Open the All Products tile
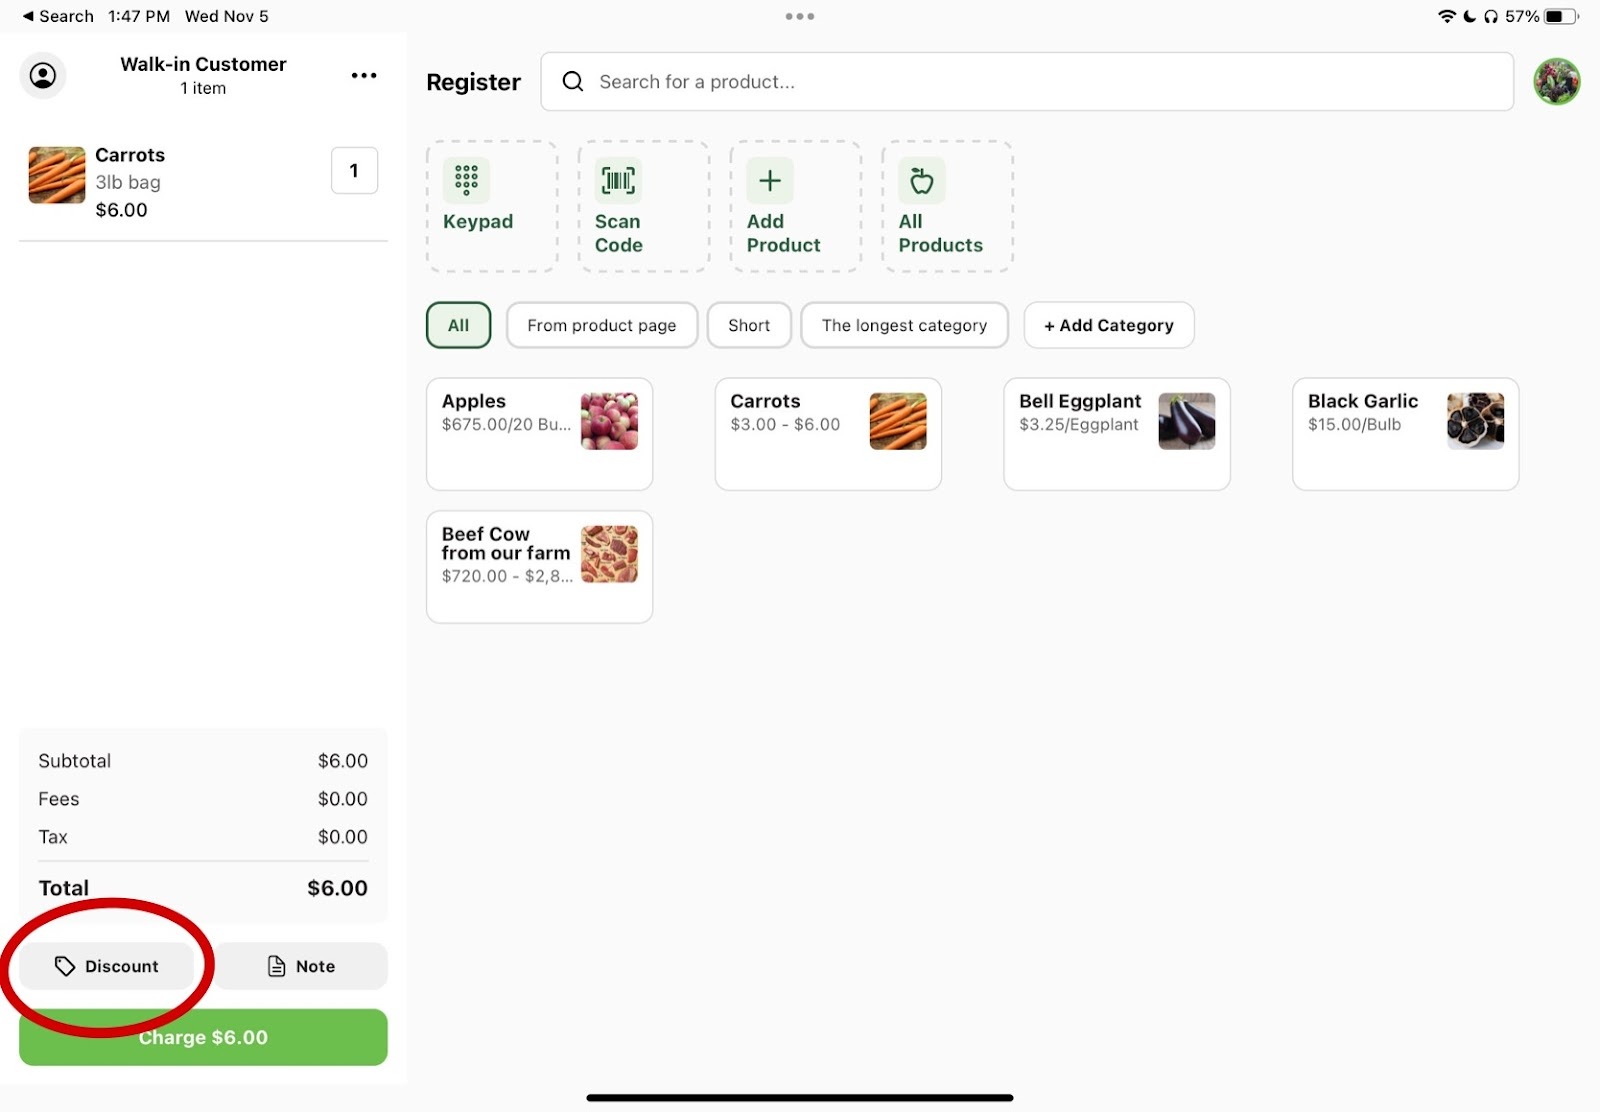The image size is (1600, 1112). (x=946, y=206)
